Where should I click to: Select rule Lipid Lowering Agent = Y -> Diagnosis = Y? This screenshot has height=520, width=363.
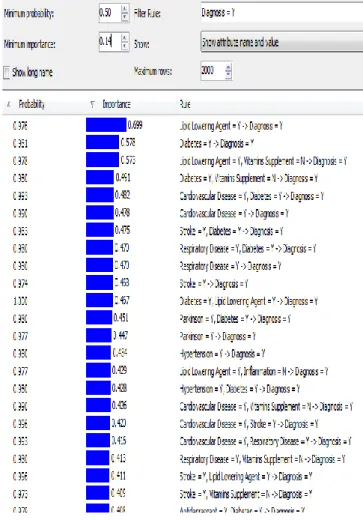coord(231,126)
